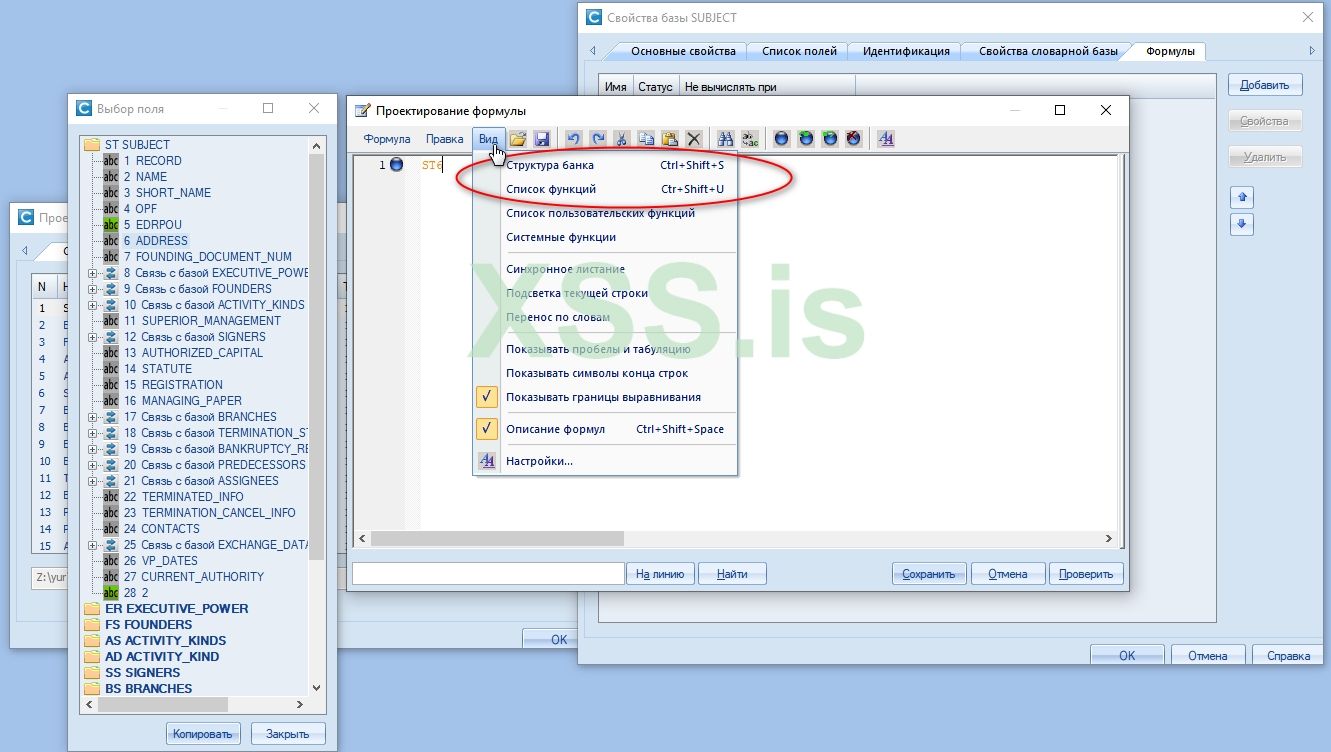Expand the FOUNDERS relation node (row 9)

pos(93,289)
